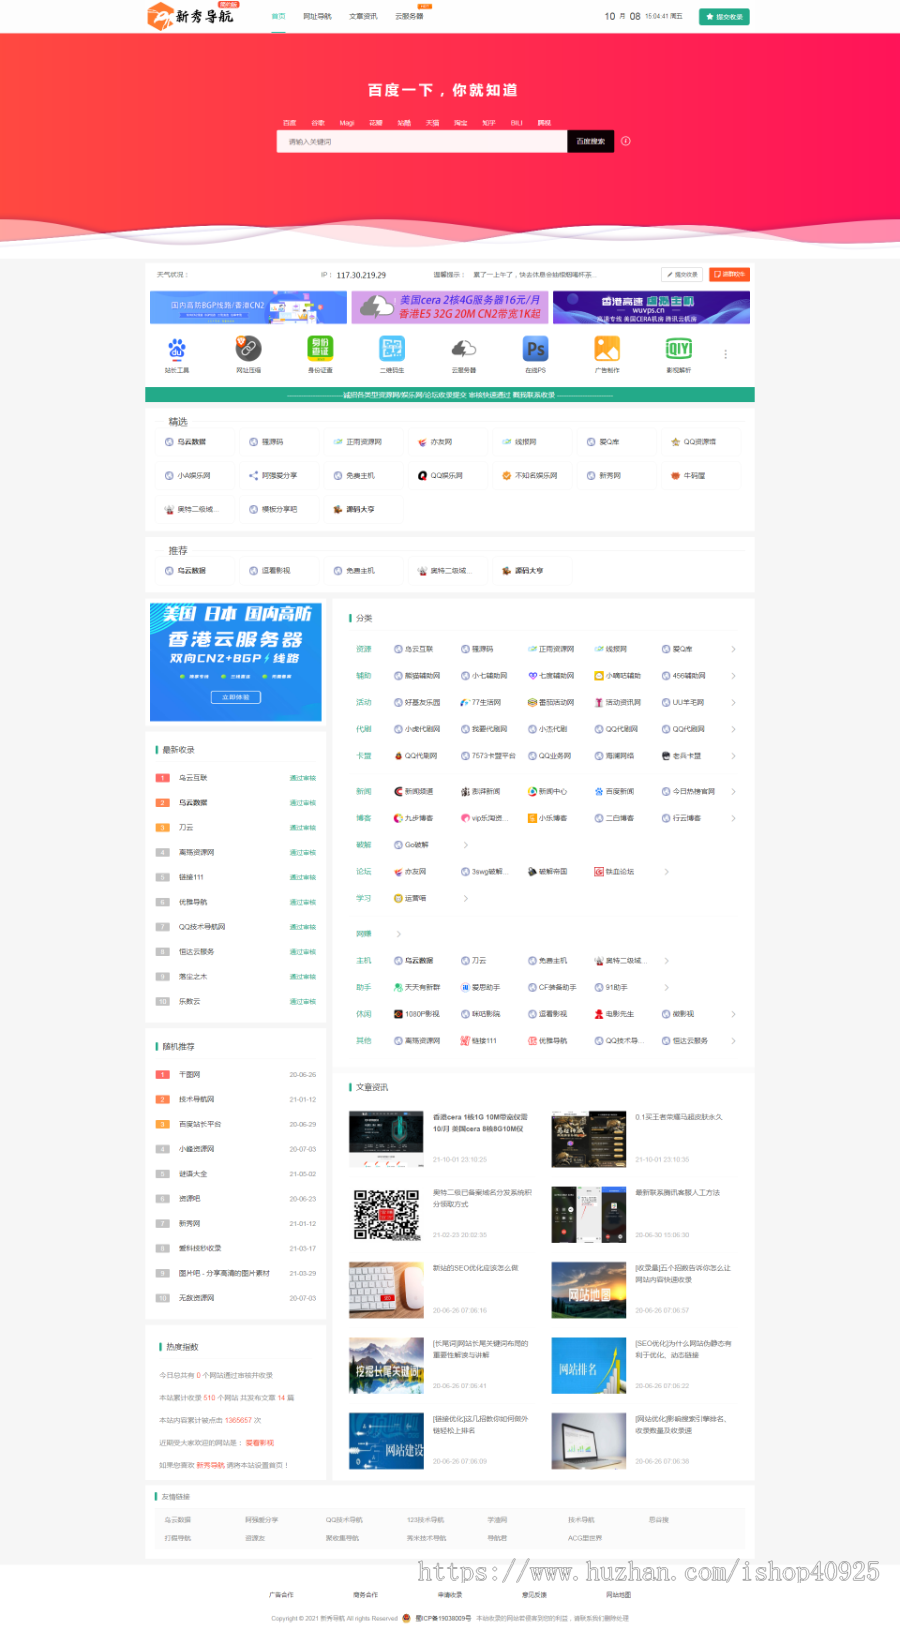Open the 身份证查 green icon
This screenshot has height=1644, width=900.
click(x=320, y=349)
